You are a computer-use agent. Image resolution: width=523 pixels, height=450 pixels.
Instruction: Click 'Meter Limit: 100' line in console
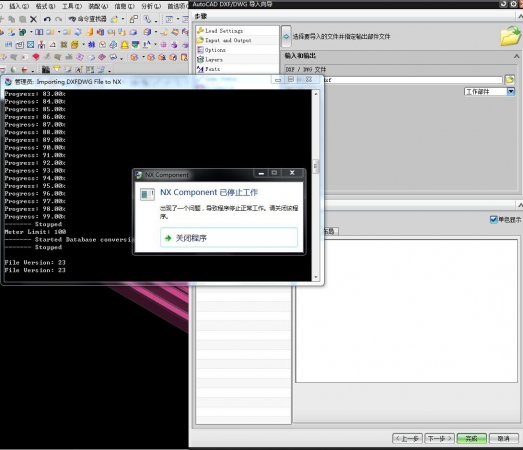coord(35,232)
